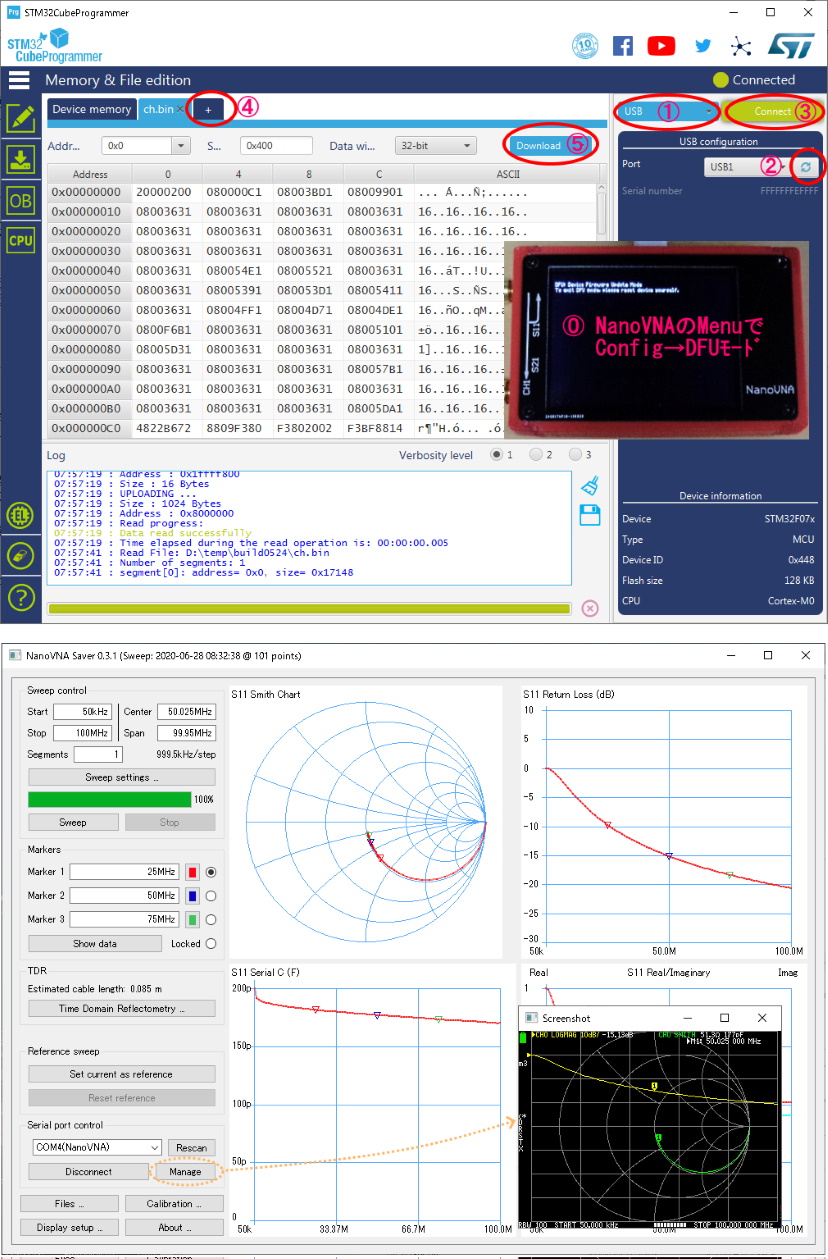Open the About dialog button
Screen dimensions: 828x1259
pos(173,1227)
